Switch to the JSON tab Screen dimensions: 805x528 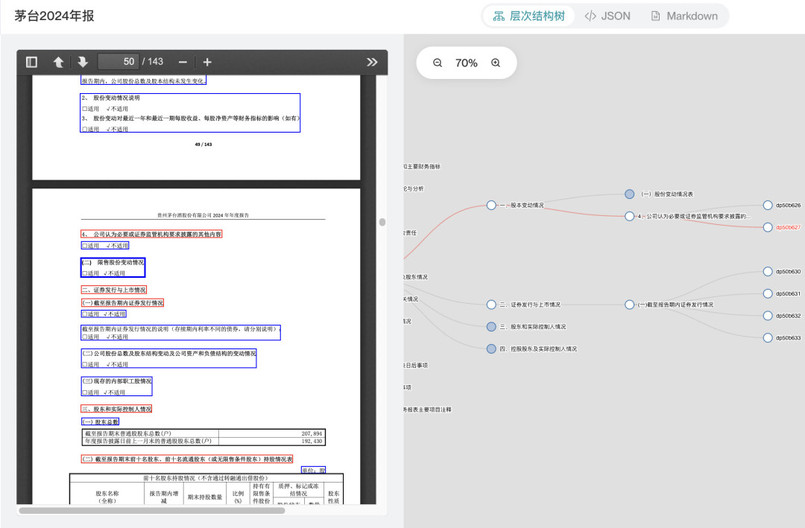(x=608, y=16)
